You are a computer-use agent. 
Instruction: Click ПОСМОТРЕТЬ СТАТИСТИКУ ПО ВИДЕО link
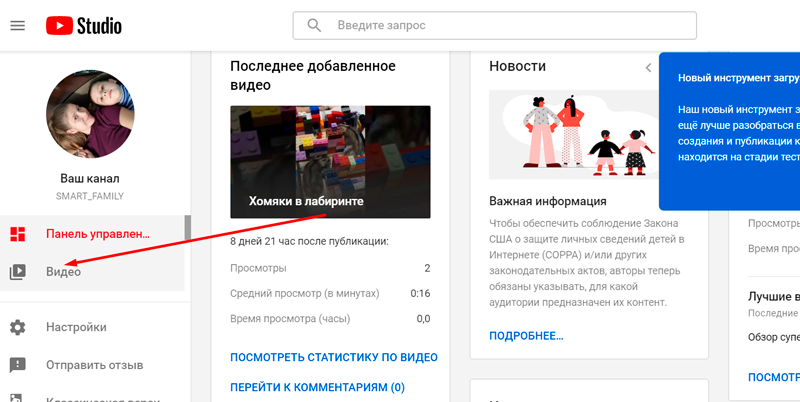pos(334,357)
